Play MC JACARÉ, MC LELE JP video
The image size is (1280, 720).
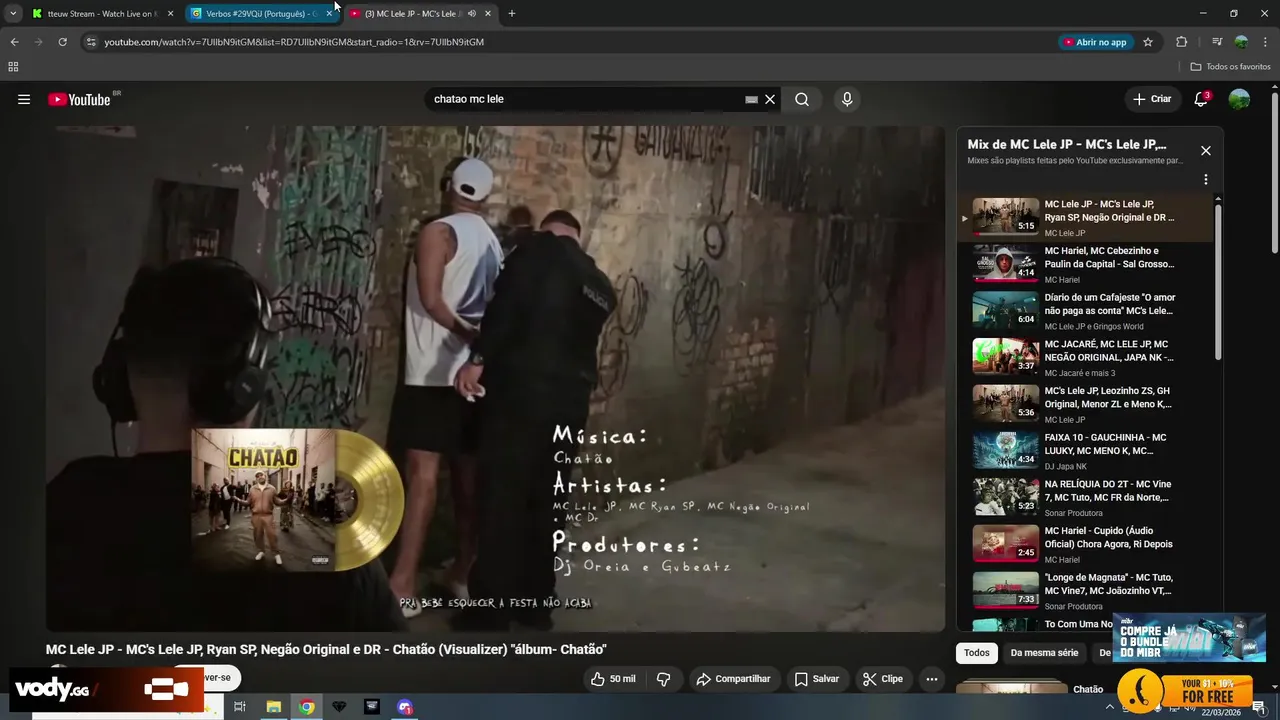coord(1085,357)
